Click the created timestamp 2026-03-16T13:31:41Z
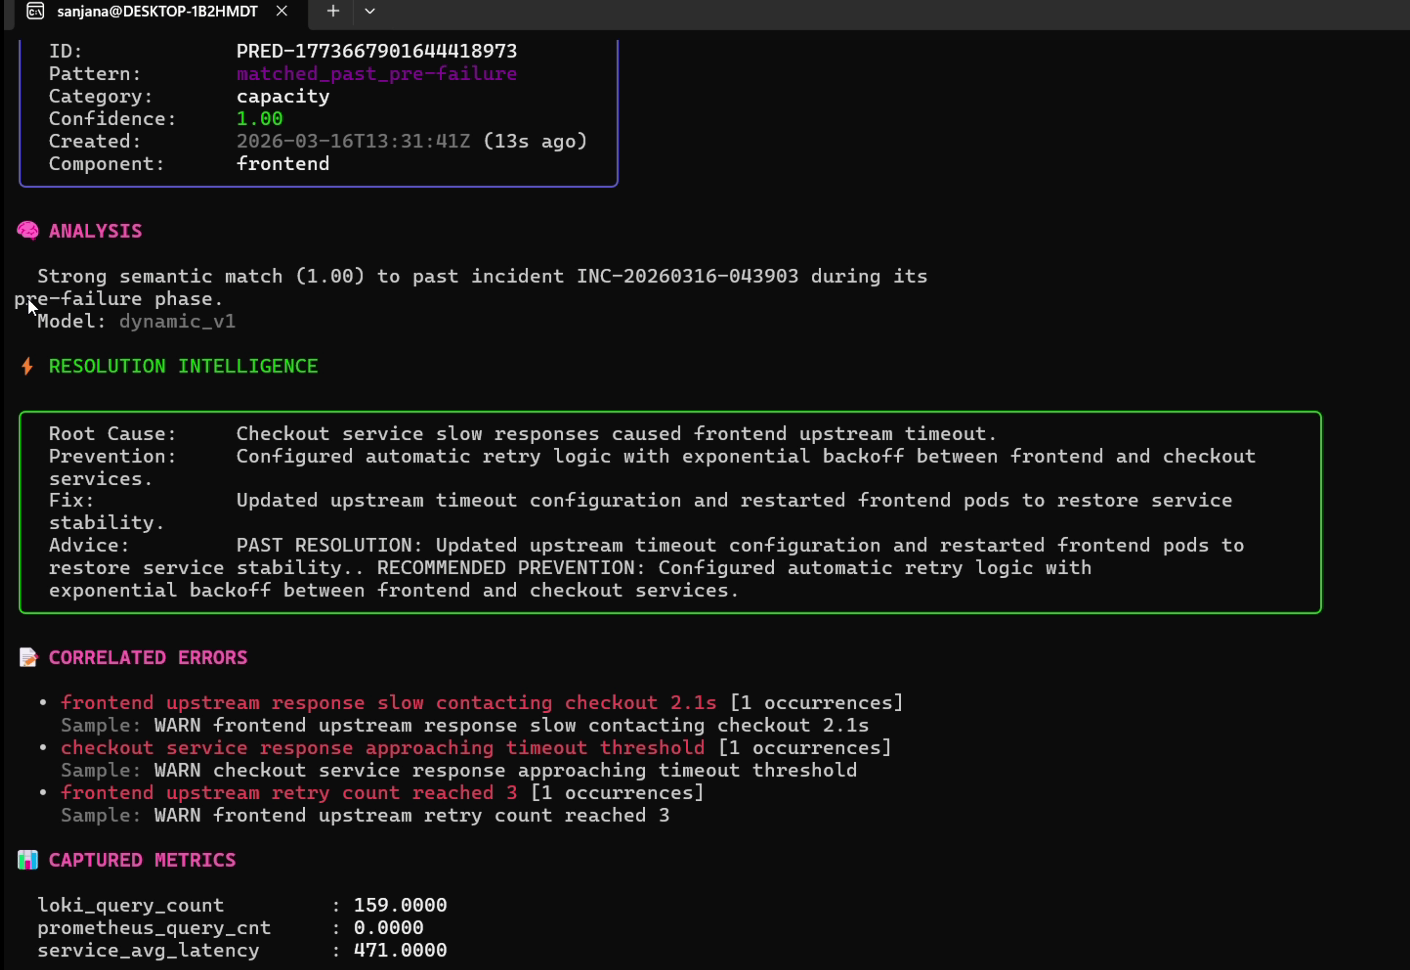Screen dimensions: 1410x970 (353, 141)
